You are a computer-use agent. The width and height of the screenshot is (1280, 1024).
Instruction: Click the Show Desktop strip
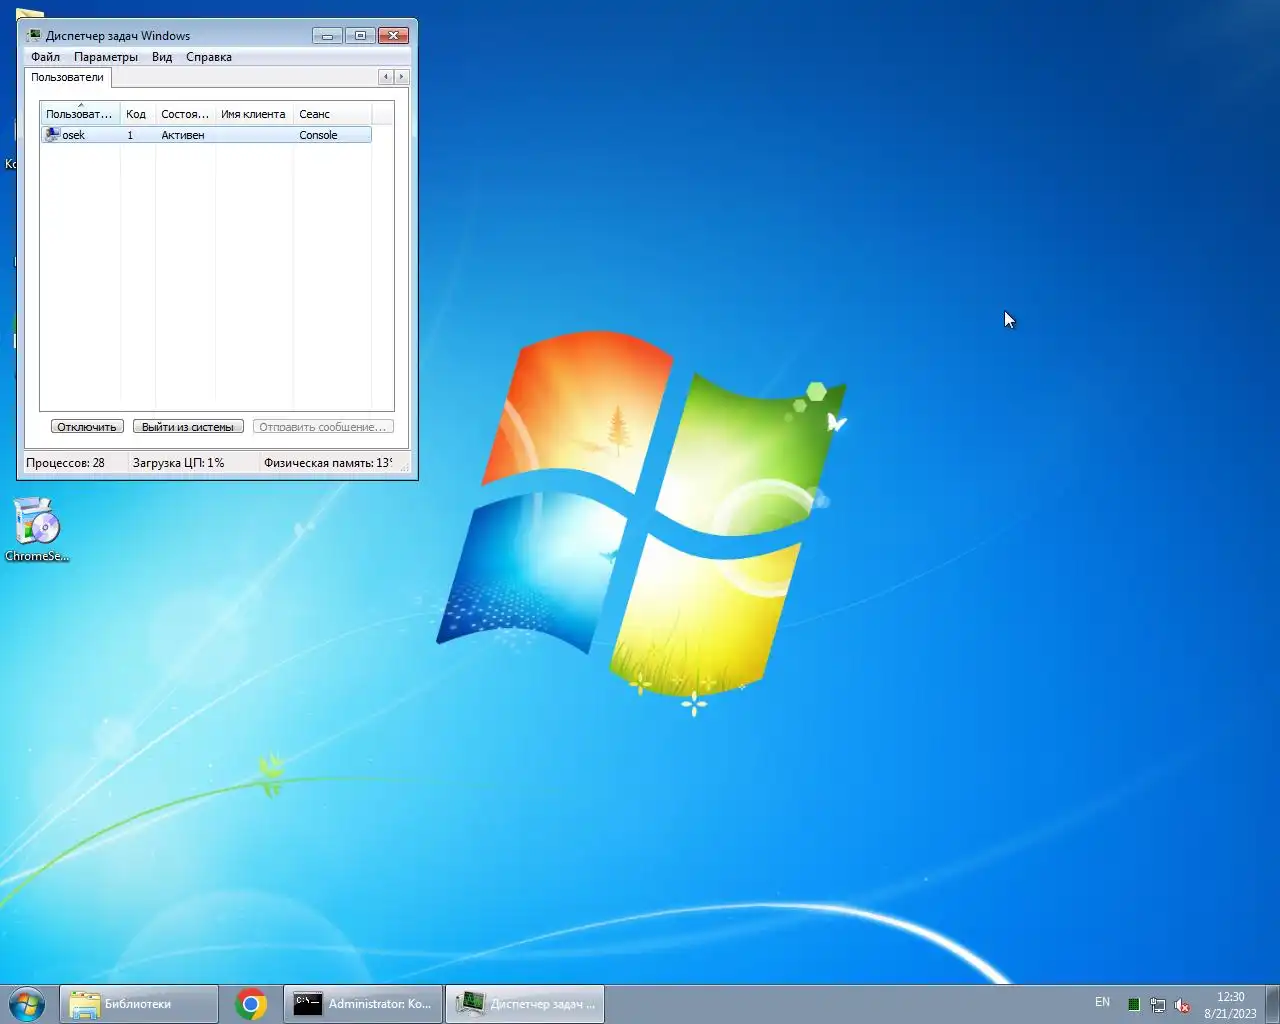tap(1272, 1004)
